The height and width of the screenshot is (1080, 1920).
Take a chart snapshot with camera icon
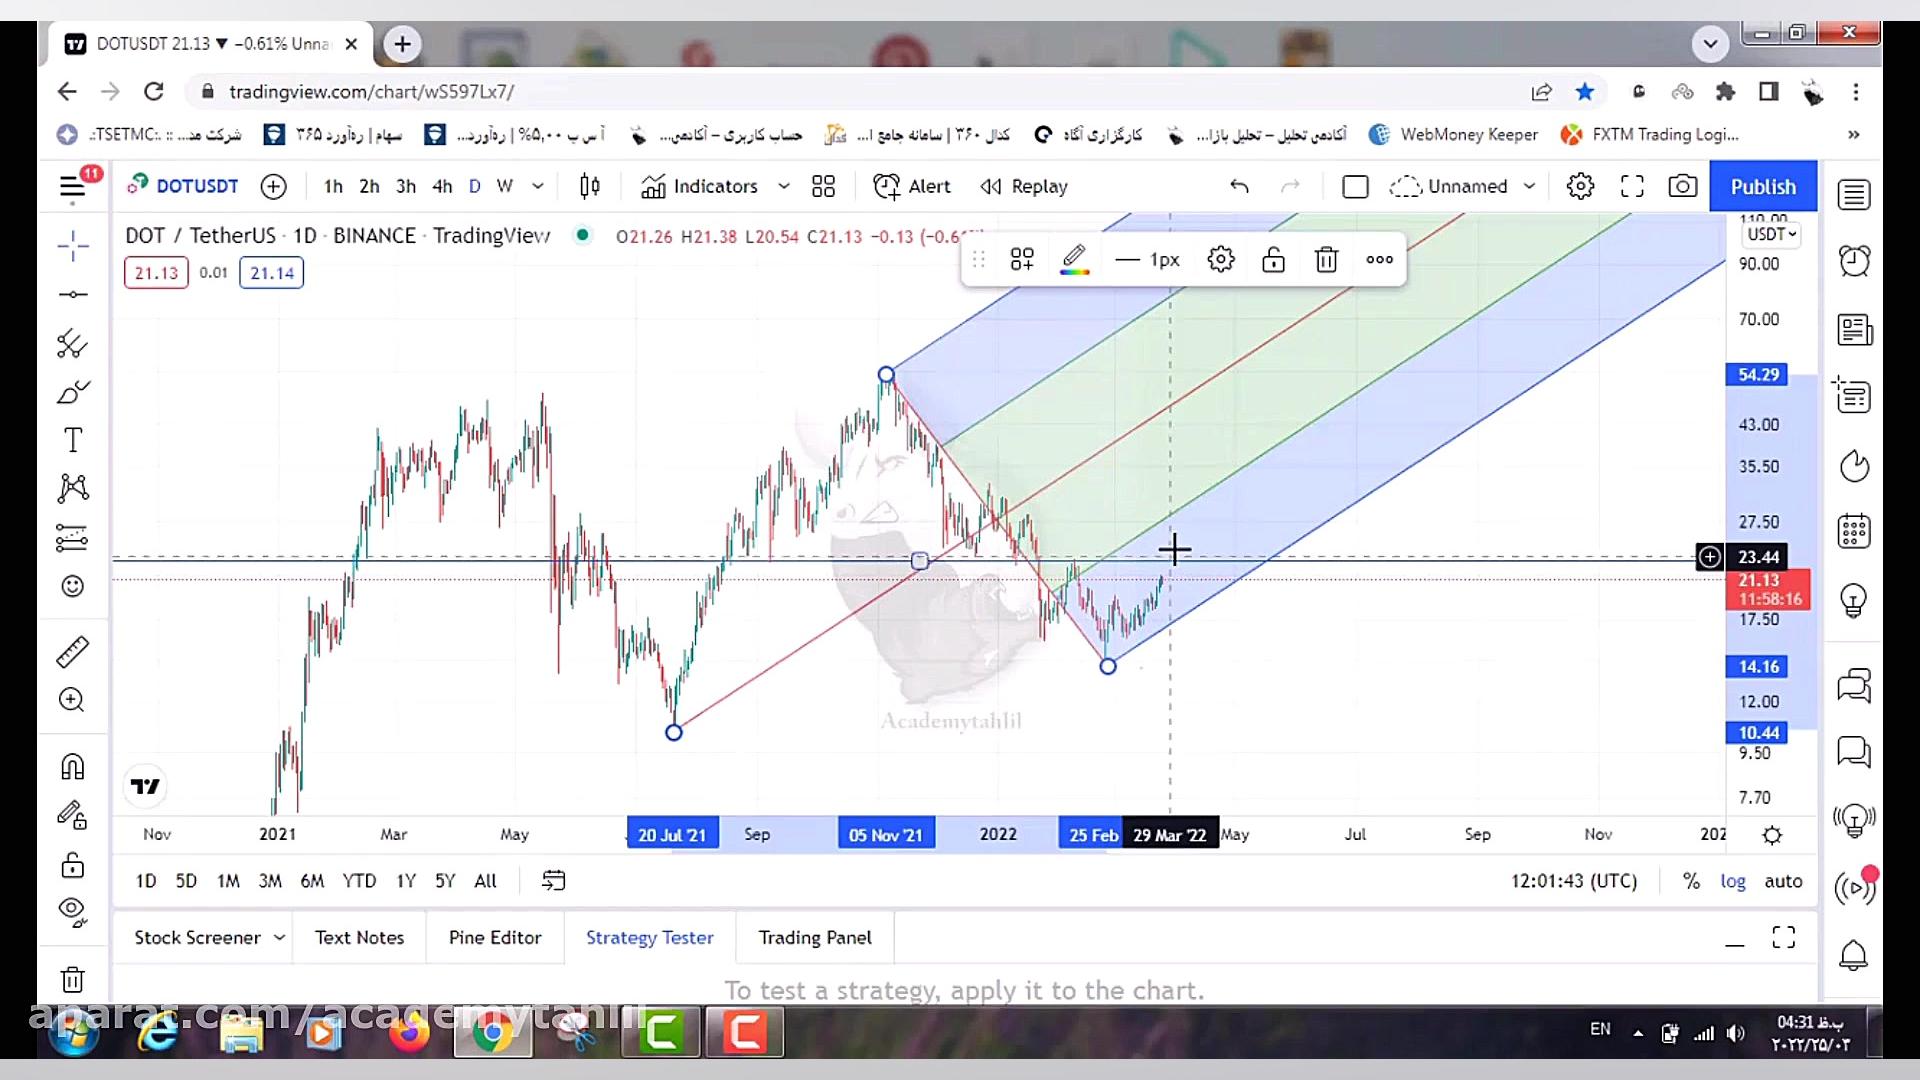tap(1683, 187)
